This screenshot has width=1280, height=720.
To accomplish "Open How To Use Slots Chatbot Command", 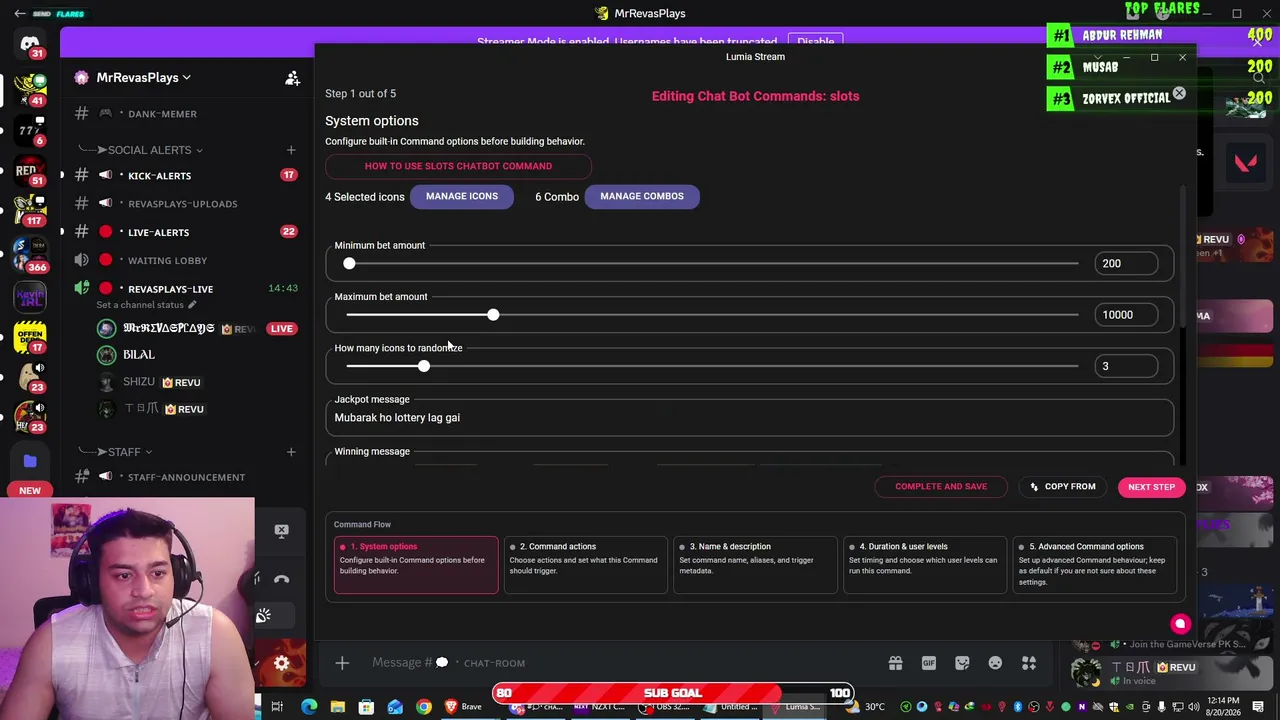I will pyautogui.click(x=458, y=166).
